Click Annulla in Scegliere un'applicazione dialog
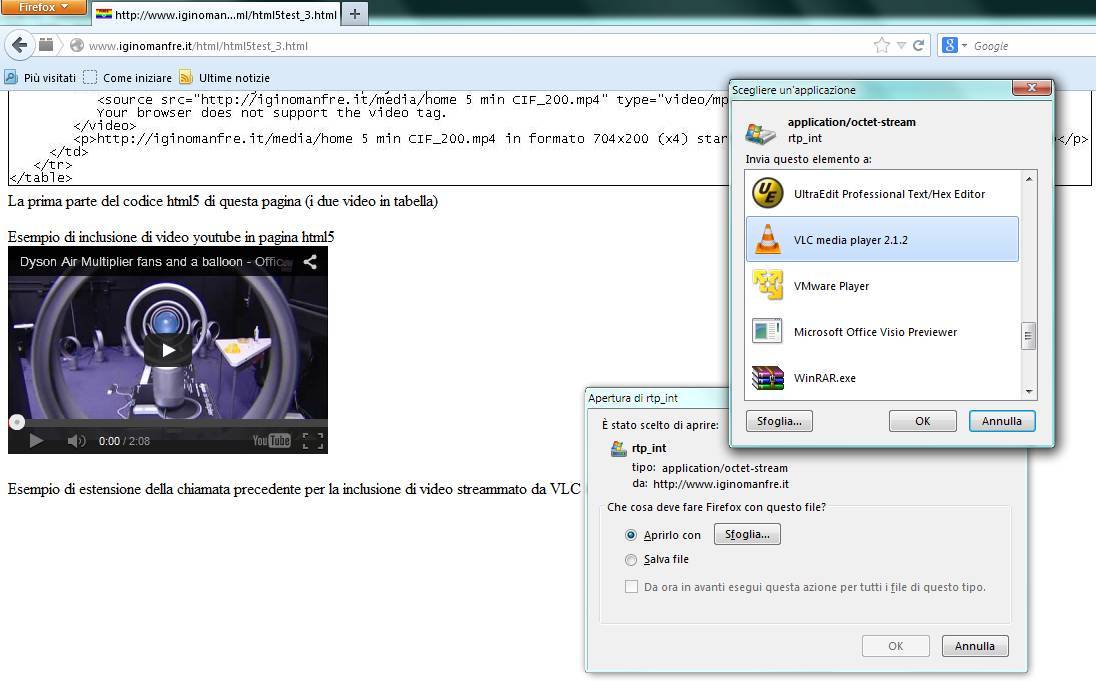1096x681 pixels. pos(1002,421)
